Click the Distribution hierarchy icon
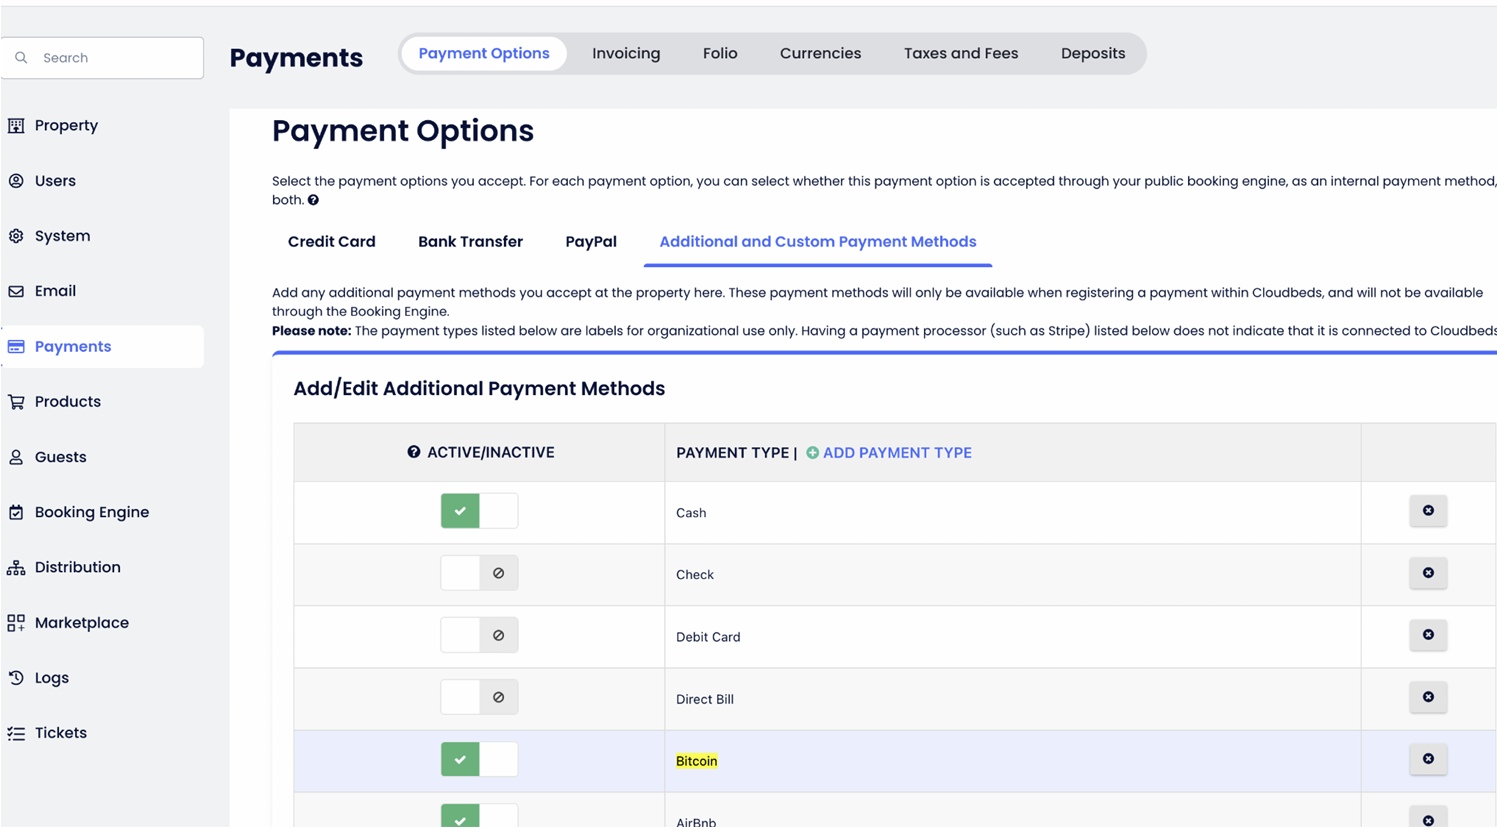1497x832 pixels. click(16, 567)
